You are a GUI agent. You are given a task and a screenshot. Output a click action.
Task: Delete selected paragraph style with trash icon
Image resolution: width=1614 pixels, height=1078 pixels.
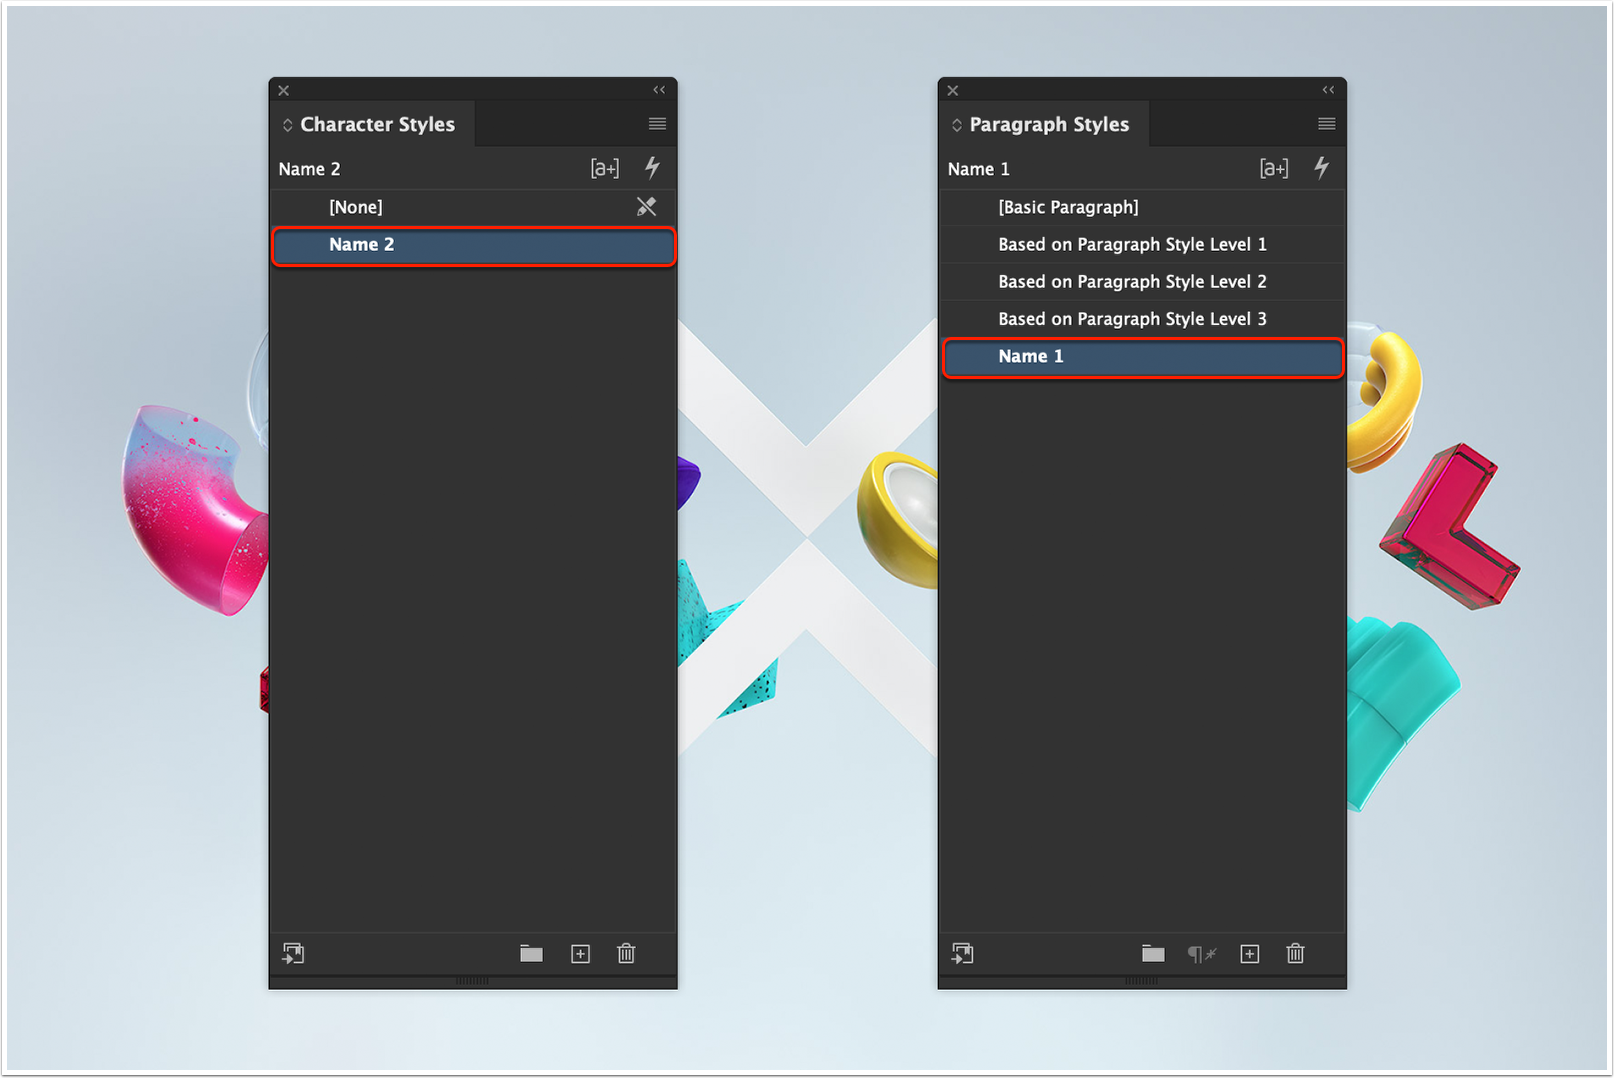pos(1296,954)
